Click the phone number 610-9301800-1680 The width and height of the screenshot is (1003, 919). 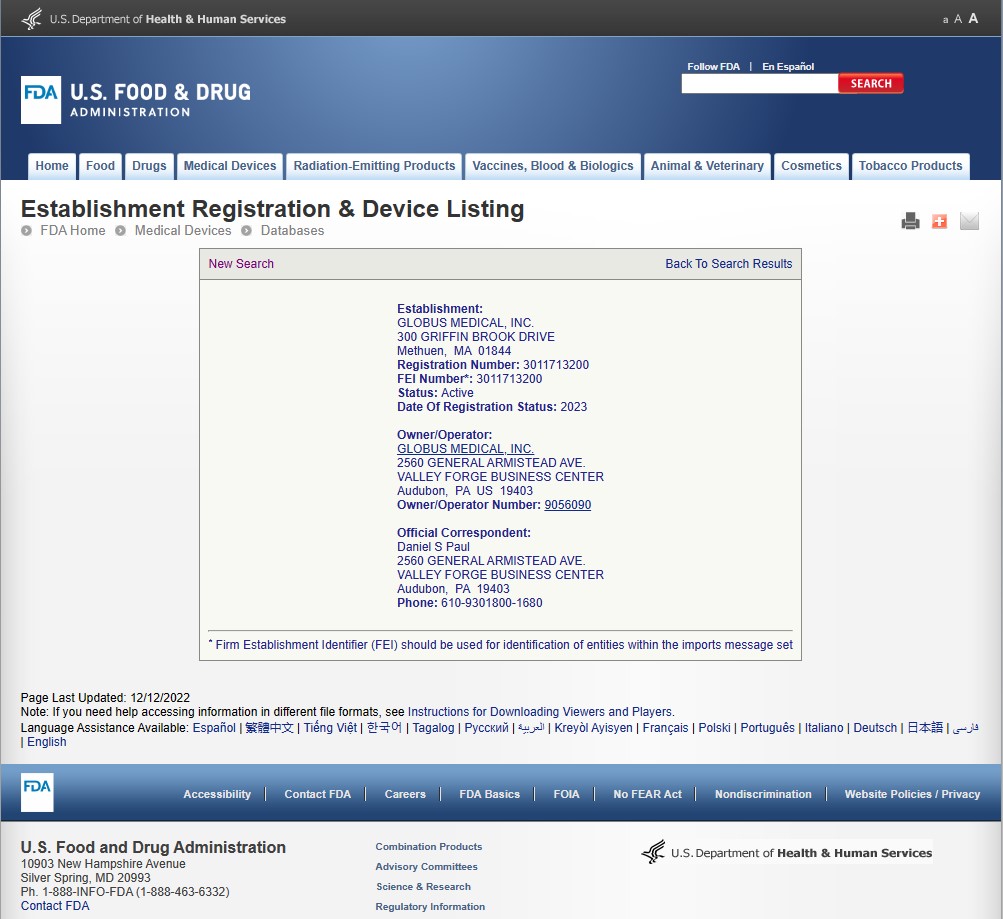(491, 602)
